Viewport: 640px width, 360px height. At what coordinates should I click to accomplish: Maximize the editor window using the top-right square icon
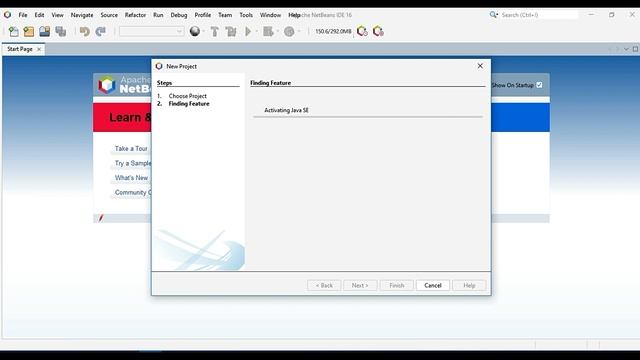pyautogui.click(x=635, y=49)
